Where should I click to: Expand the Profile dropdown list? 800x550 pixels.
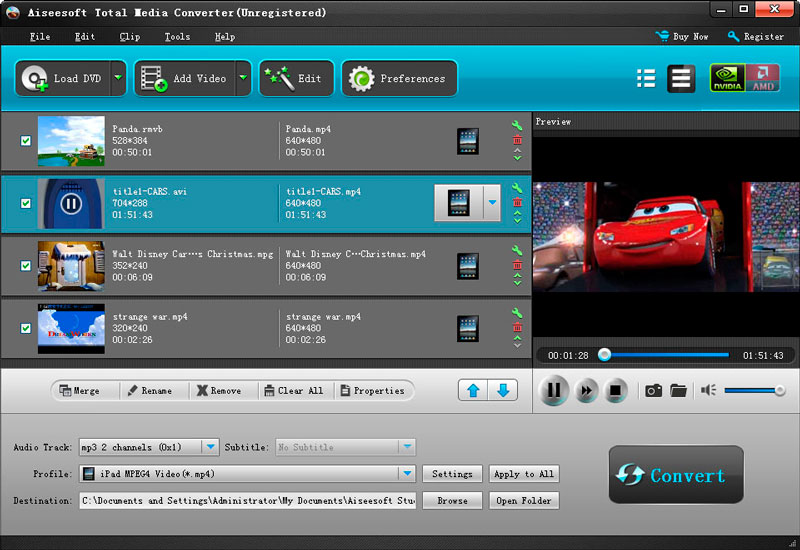pos(407,474)
